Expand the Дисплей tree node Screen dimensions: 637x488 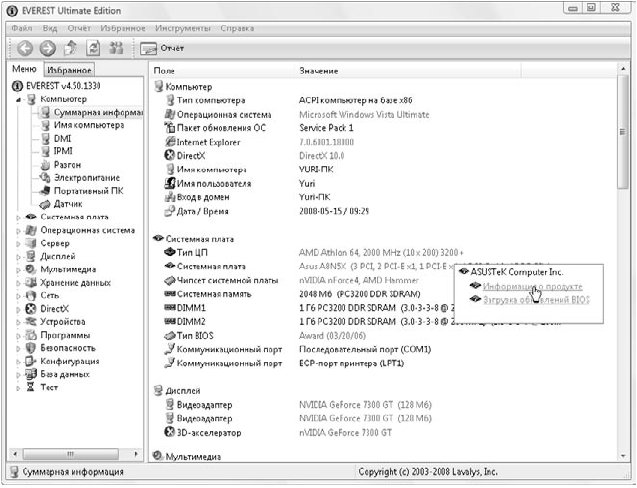18,256
